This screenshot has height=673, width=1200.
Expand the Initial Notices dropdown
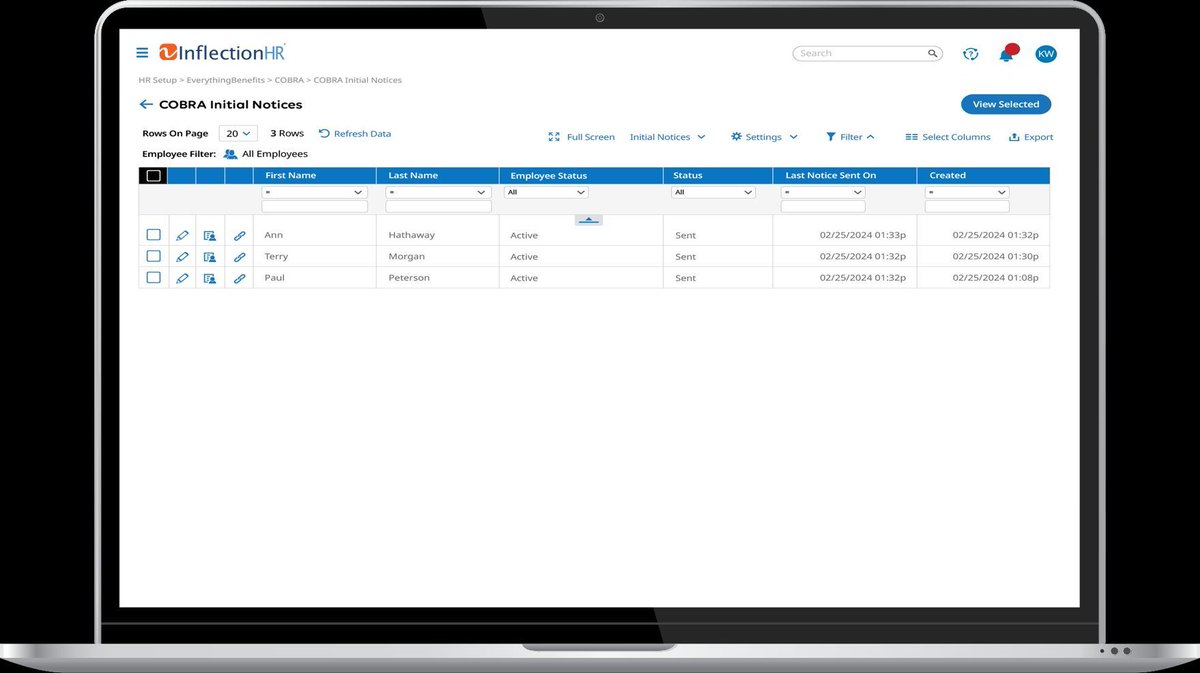[667, 137]
